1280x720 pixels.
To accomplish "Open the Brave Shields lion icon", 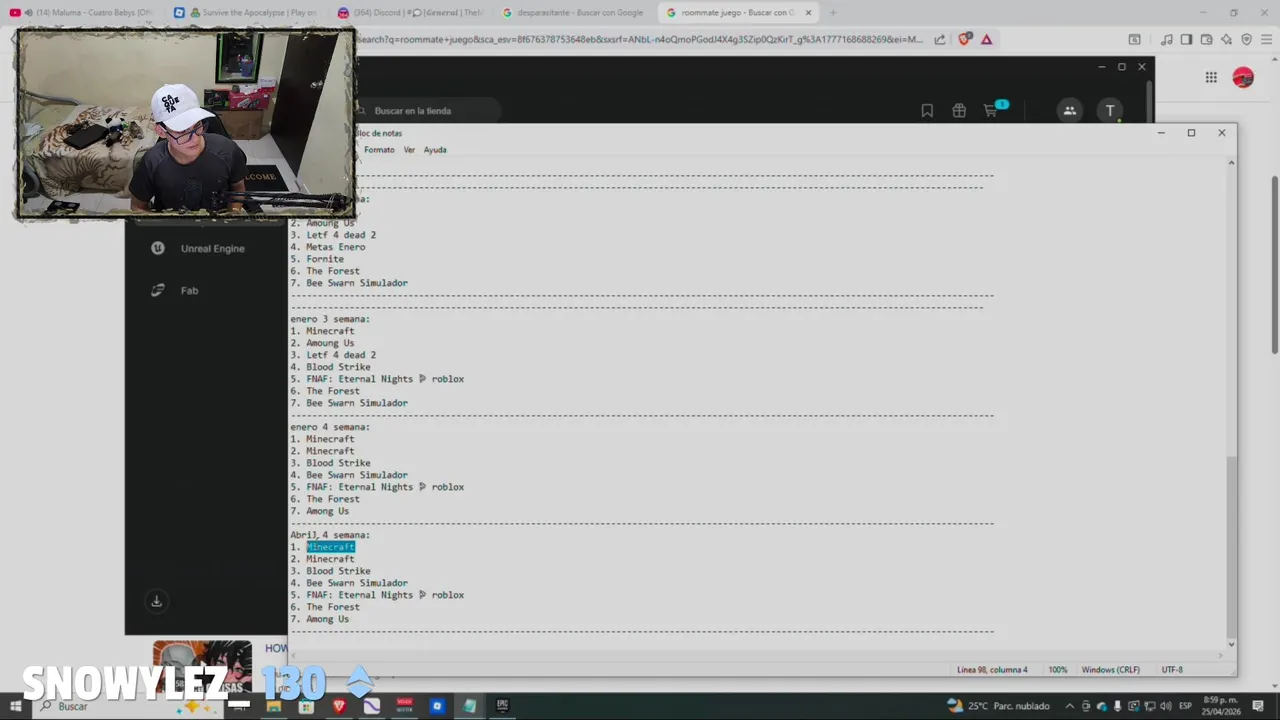I will pos(964,40).
